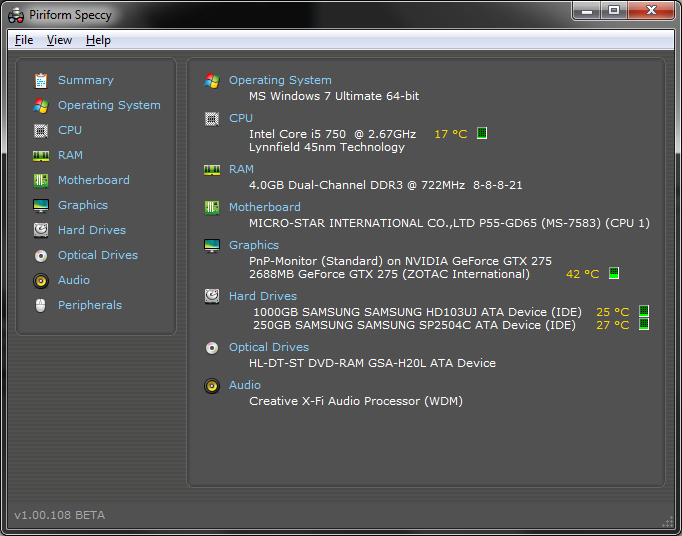Image resolution: width=682 pixels, height=536 pixels.
Task: Click the green CPU temperature indicator icon
Action: point(481,133)
